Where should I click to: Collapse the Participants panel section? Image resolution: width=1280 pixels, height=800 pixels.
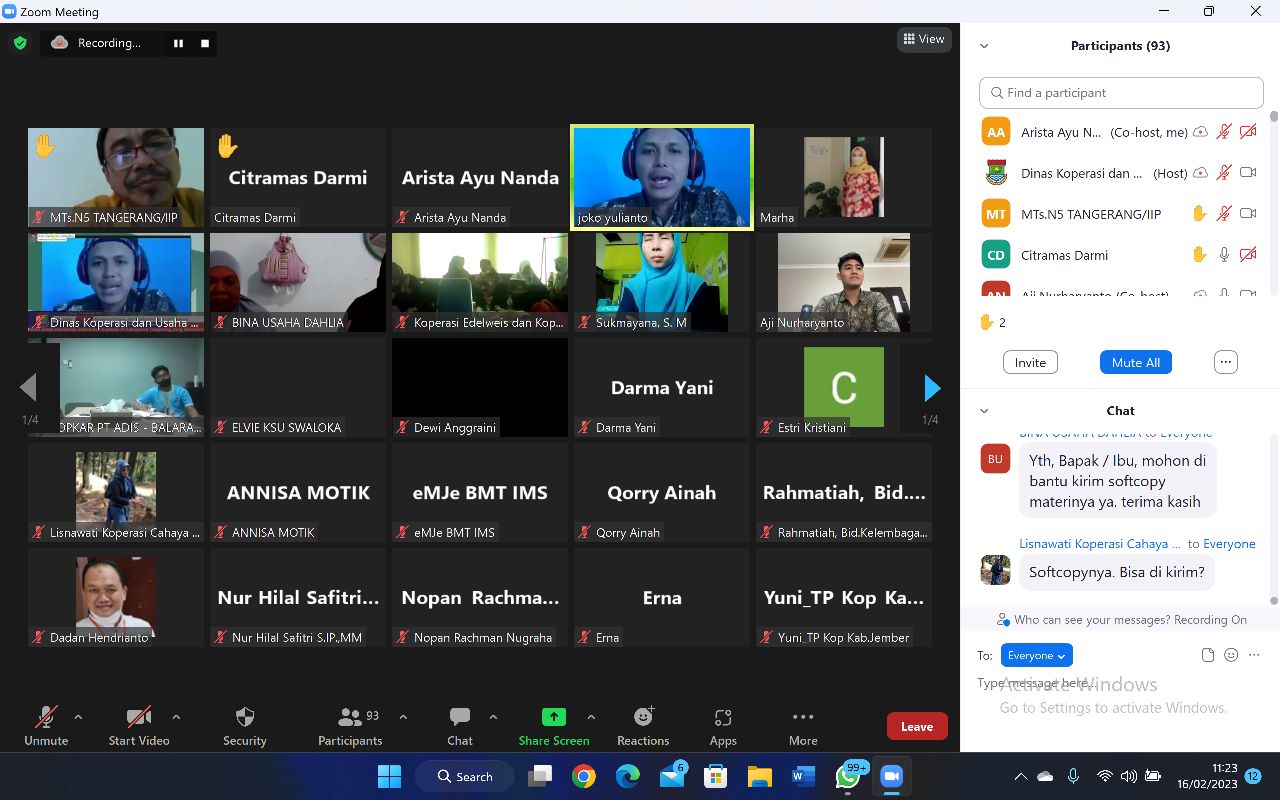click(984, 46)
